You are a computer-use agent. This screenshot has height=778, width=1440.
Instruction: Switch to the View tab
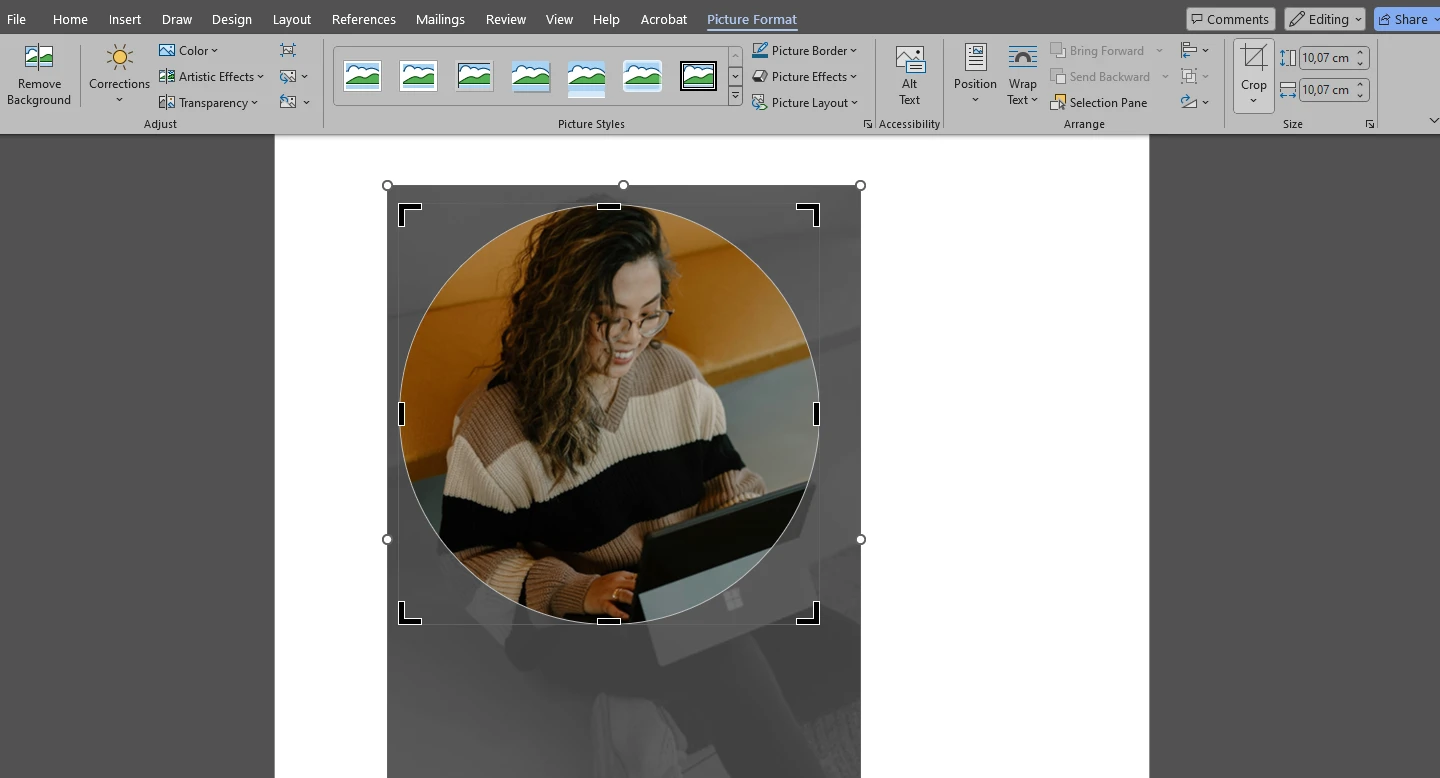point(559,19)
